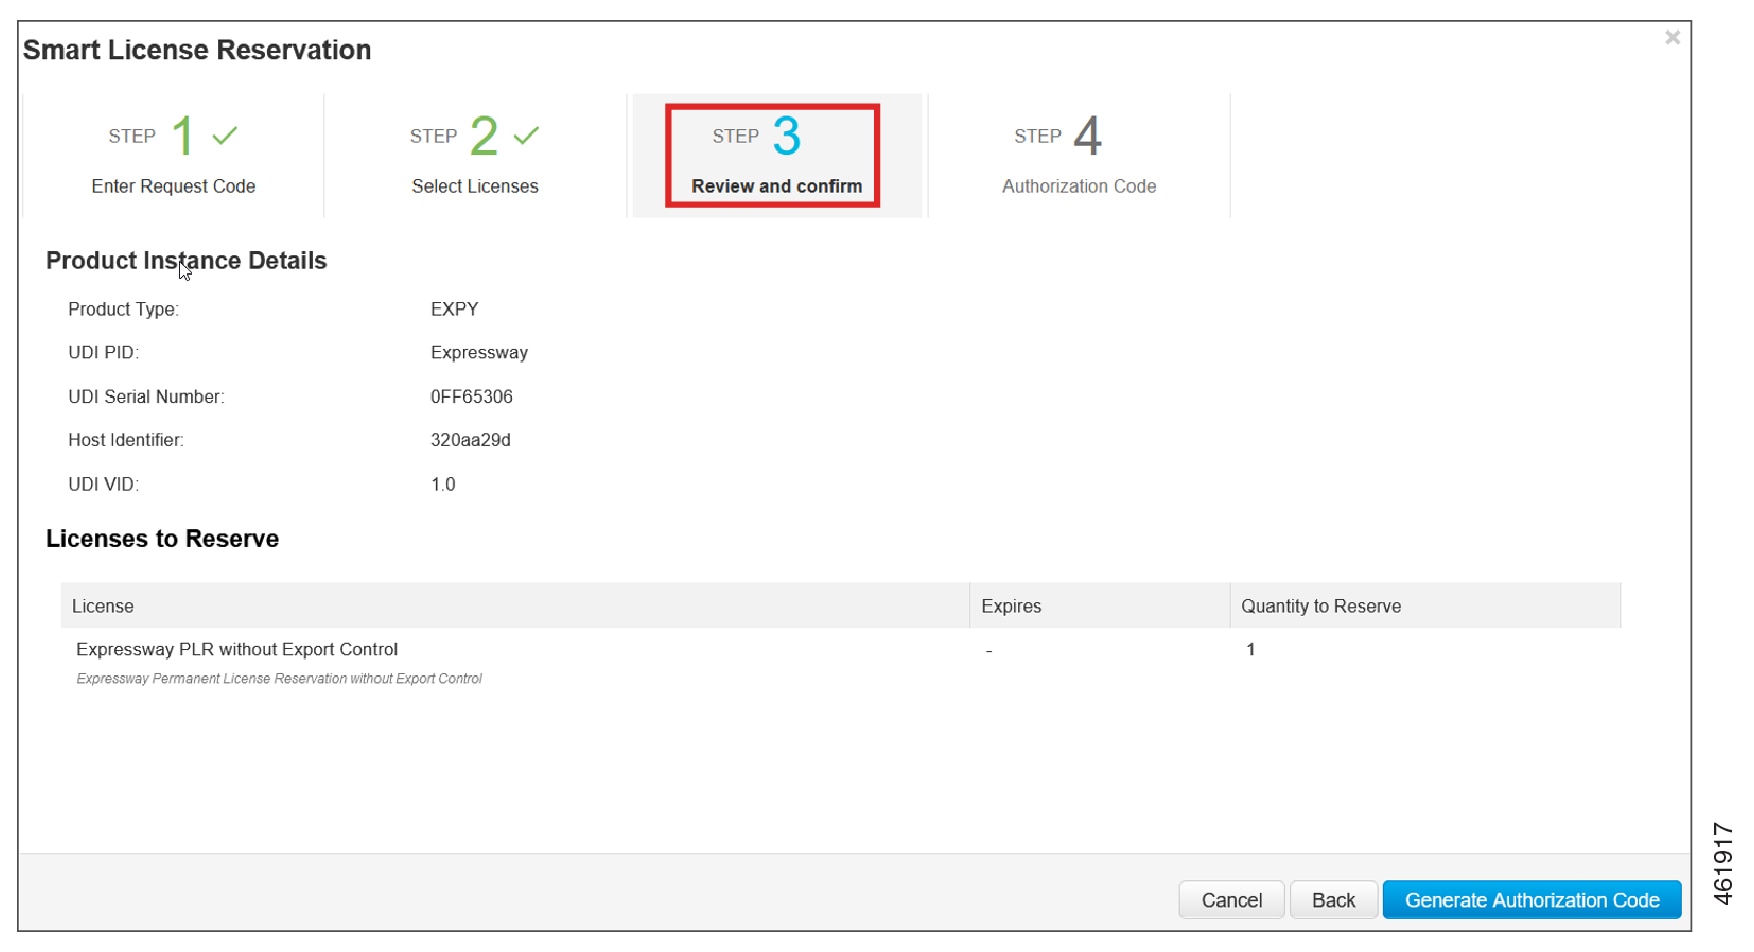This screenshot has width=1754, height=952.
Task: Select Step 3 Review and confirm
Action: tap(777, 155)
